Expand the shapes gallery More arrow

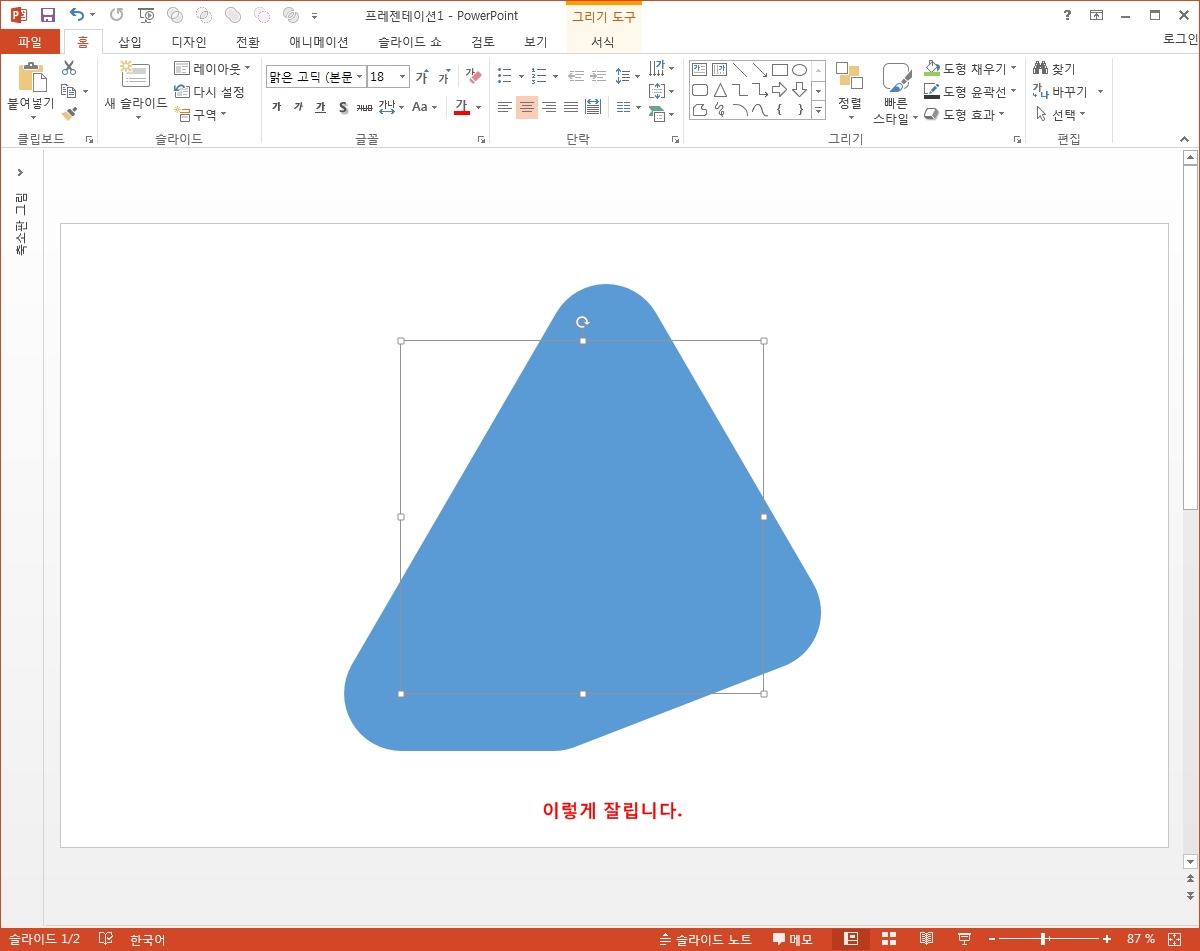pyautogui.click(x=818, y=111)
